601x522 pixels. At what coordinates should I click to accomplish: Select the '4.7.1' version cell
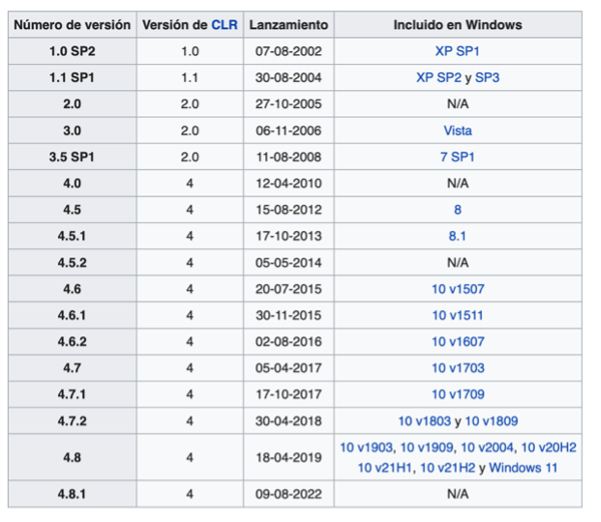click(72, 394)
